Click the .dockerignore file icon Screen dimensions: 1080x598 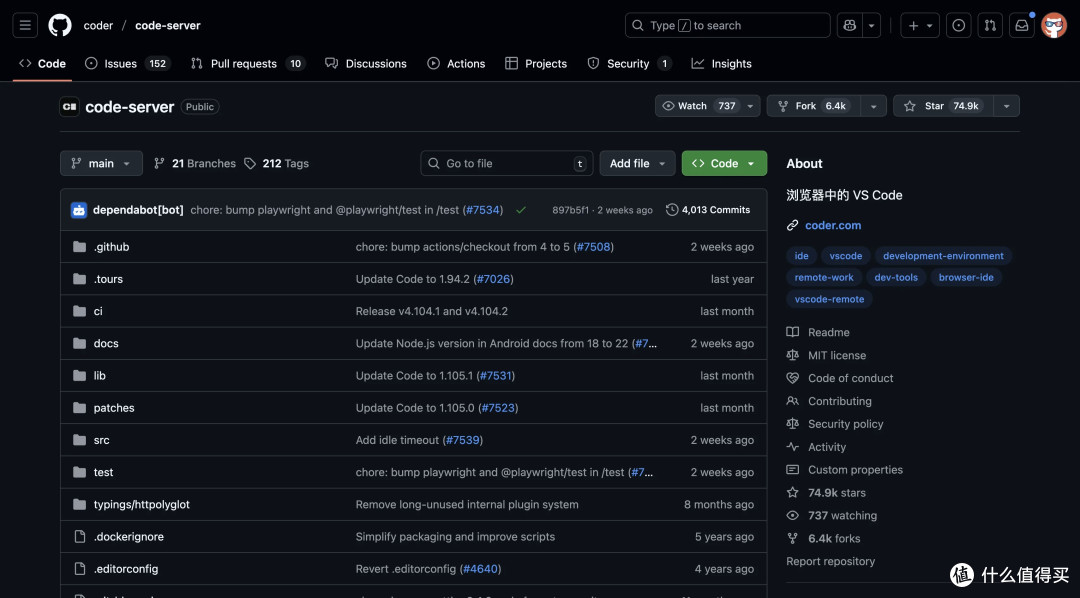tap(80, 537)
